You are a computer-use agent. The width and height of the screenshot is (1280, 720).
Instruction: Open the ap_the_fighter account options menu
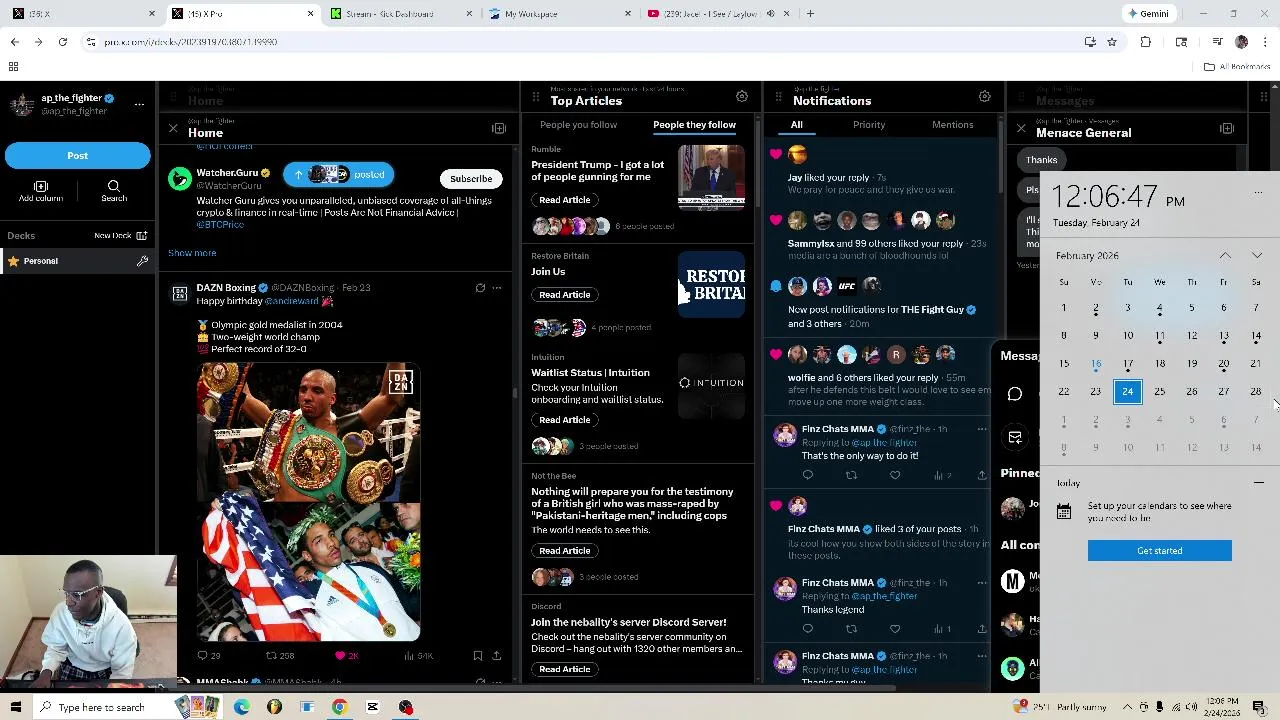point(139,104)
